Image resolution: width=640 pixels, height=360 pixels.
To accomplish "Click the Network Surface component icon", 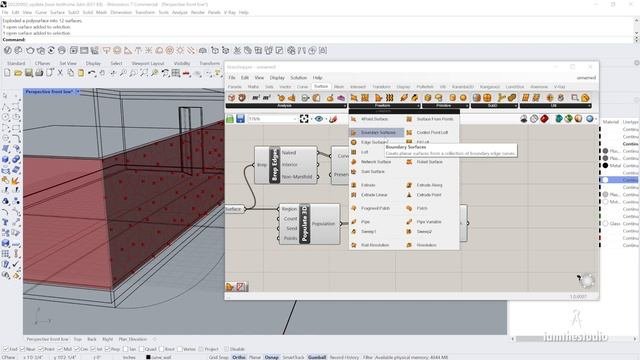I will coord(354,162).
